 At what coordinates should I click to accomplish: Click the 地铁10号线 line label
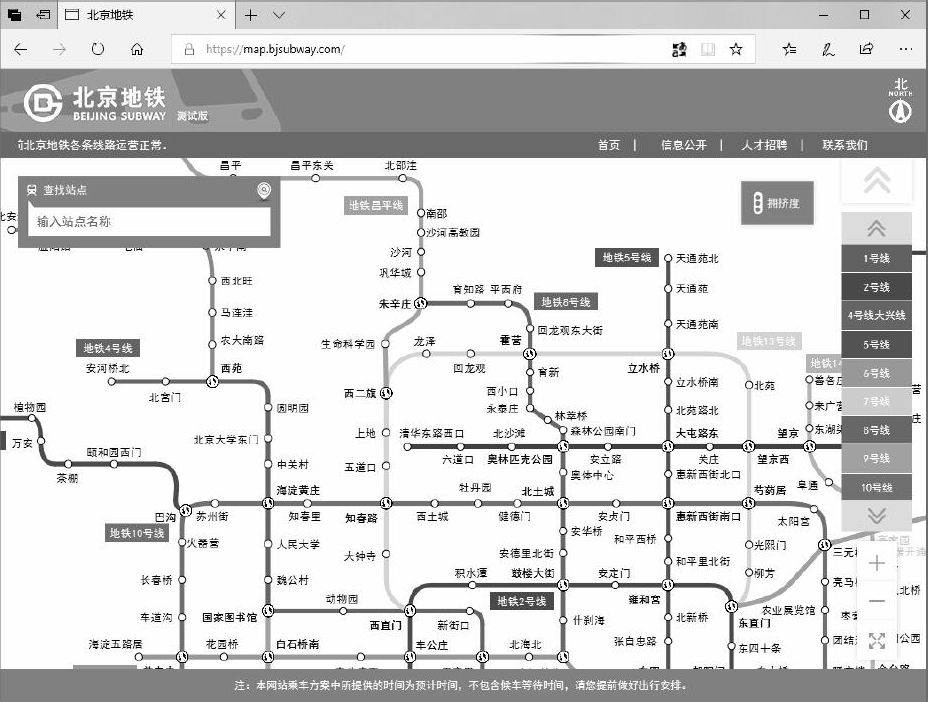(x=137, y=533)
